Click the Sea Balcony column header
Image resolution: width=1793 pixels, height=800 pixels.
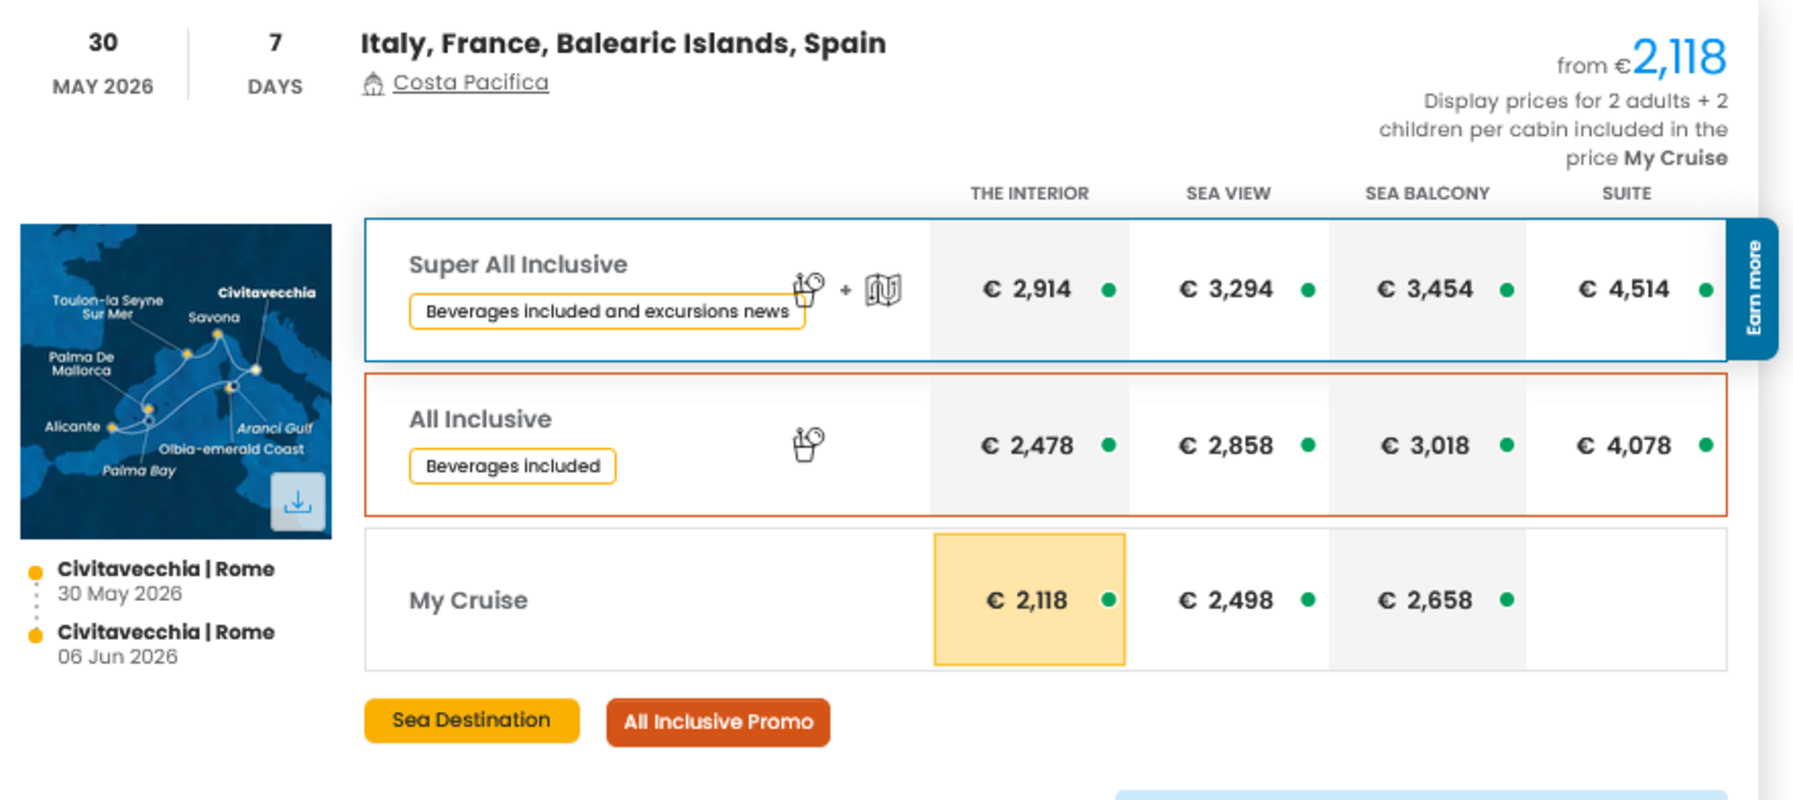1427,194
